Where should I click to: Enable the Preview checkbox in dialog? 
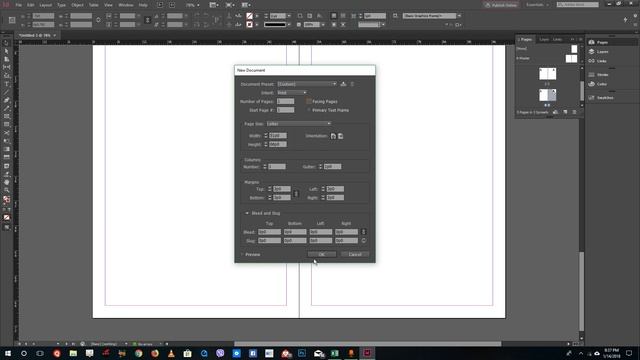[x=242, y=254]
